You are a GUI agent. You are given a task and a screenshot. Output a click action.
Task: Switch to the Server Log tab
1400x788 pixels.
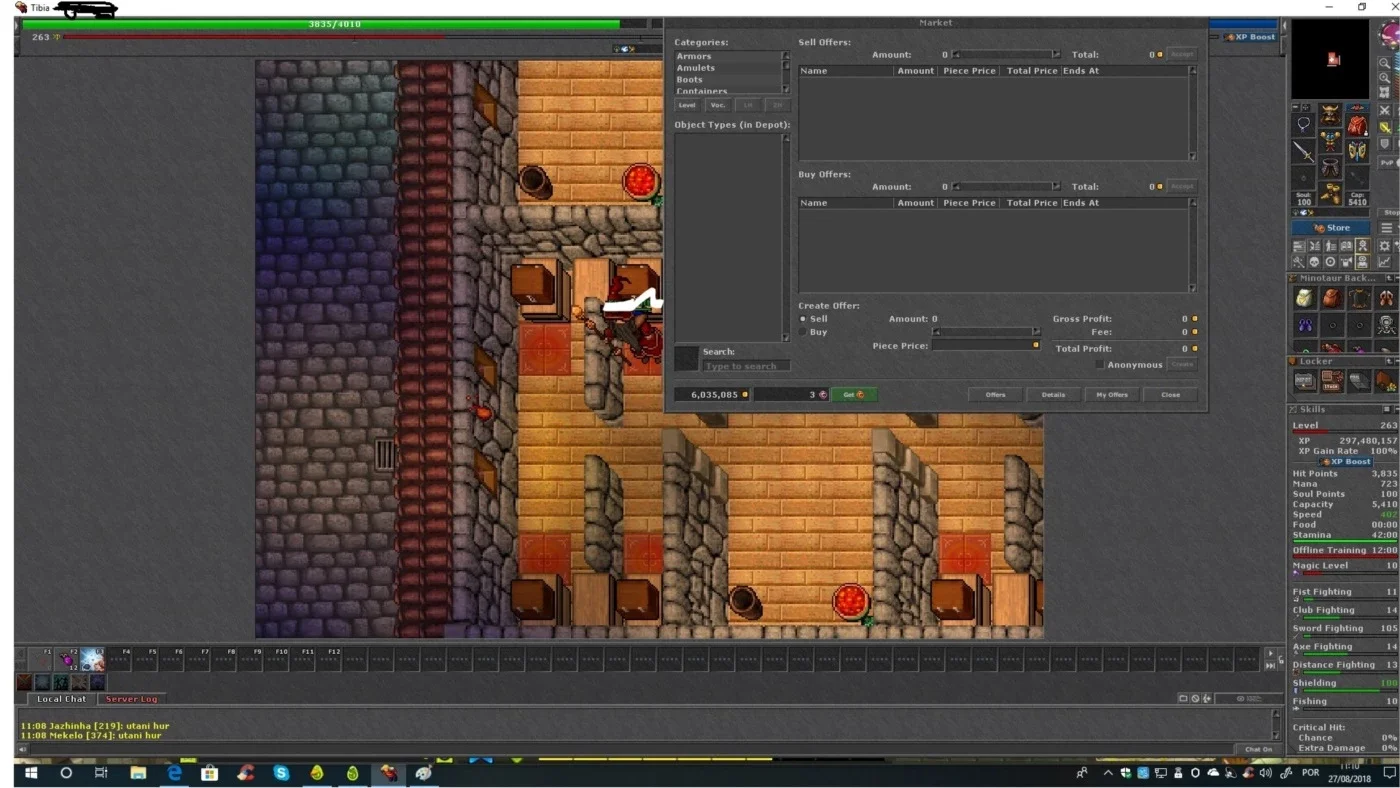131,699
